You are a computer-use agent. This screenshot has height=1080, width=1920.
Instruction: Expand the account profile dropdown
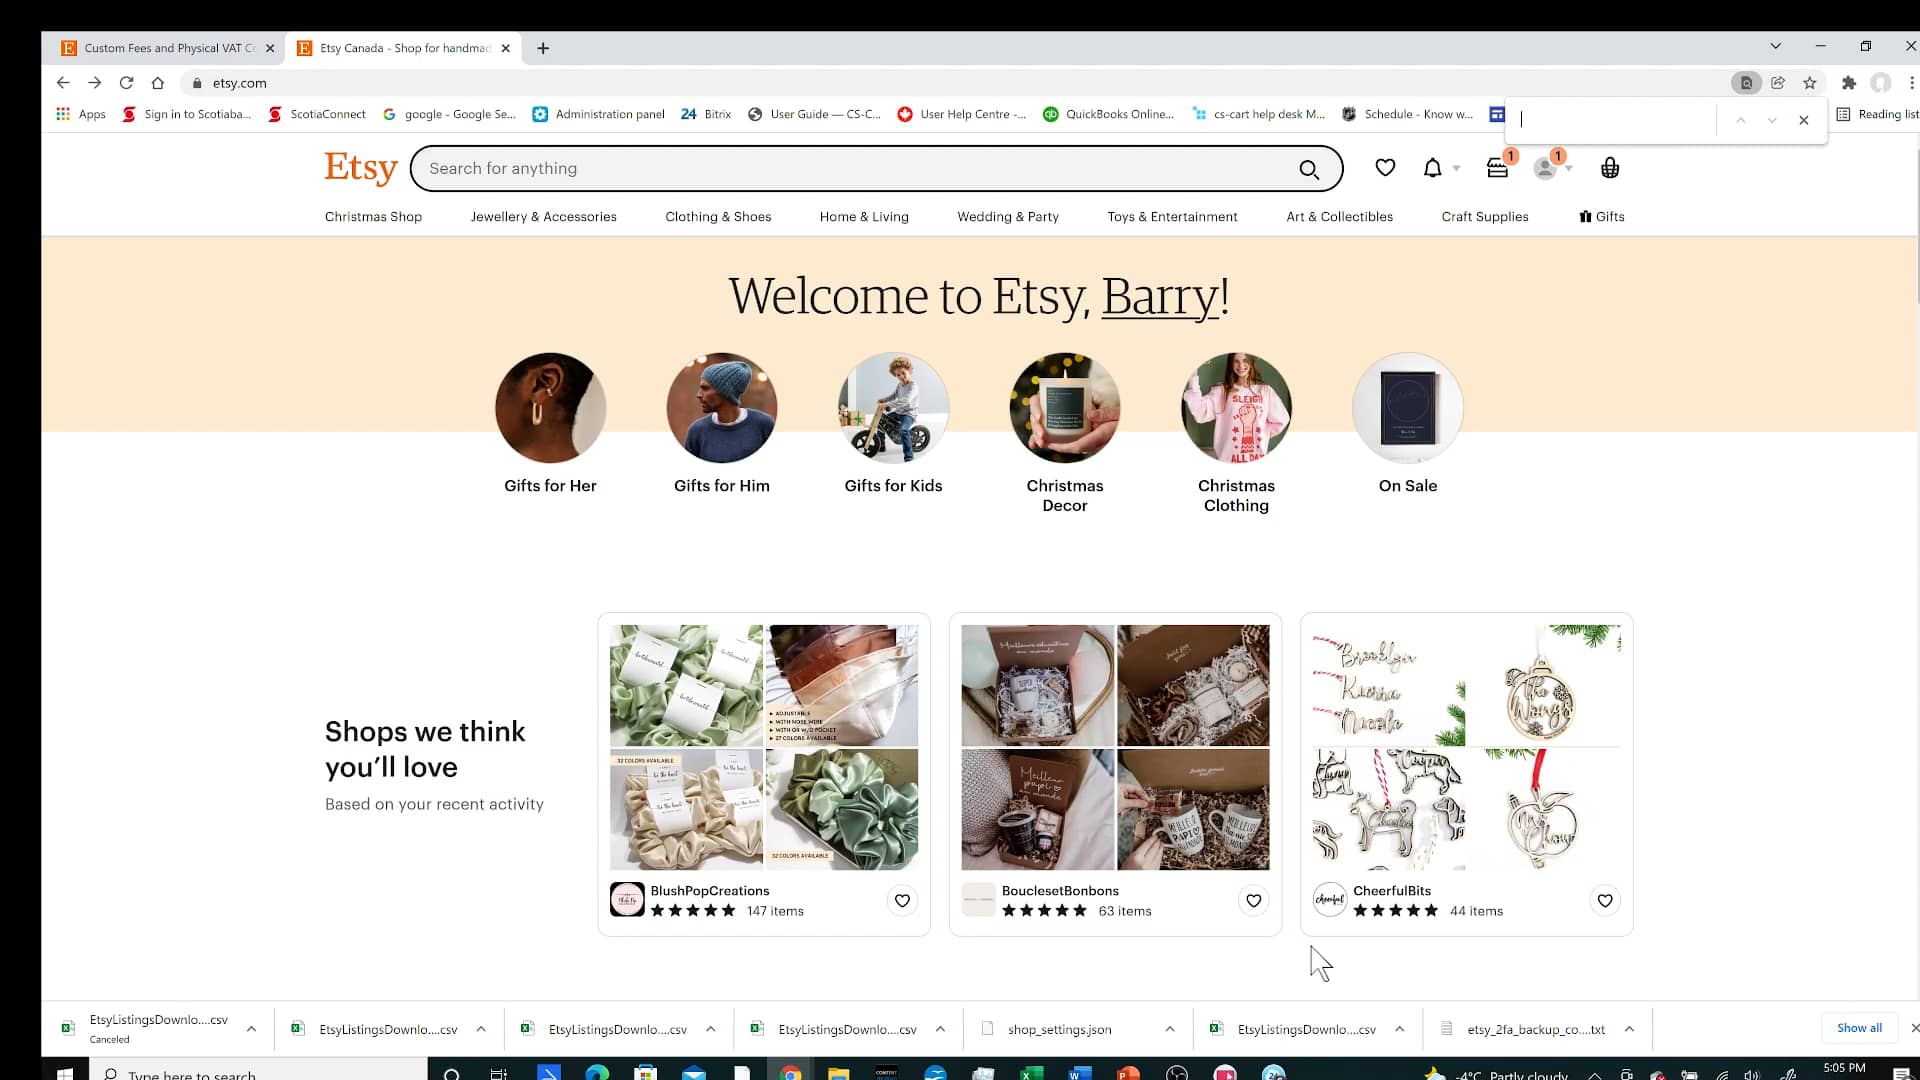tap(1568, 168)
